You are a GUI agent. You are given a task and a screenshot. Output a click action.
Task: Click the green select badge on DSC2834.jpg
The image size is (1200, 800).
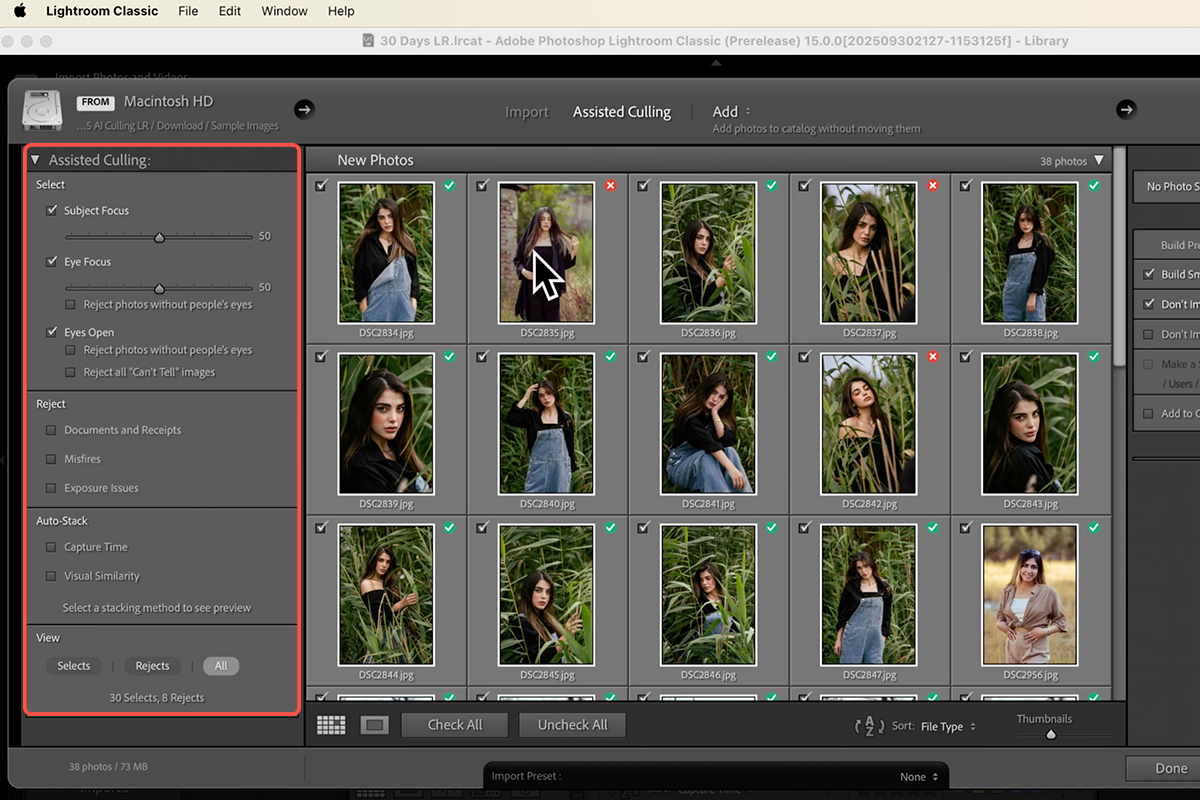pyautogui.click(x=449, y=186)
